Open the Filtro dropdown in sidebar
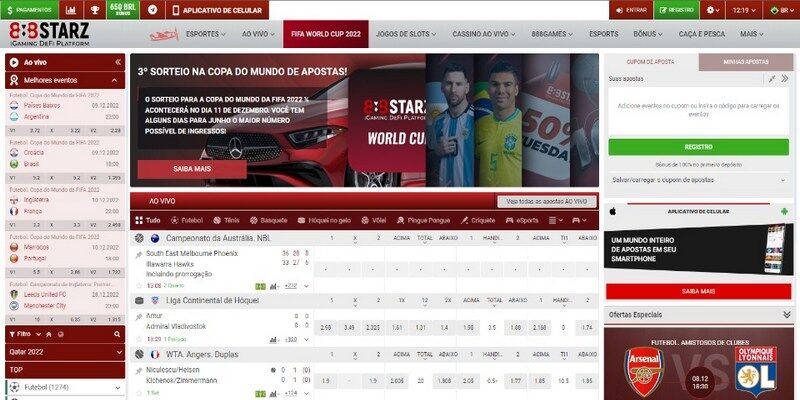 tap(26, 334)
